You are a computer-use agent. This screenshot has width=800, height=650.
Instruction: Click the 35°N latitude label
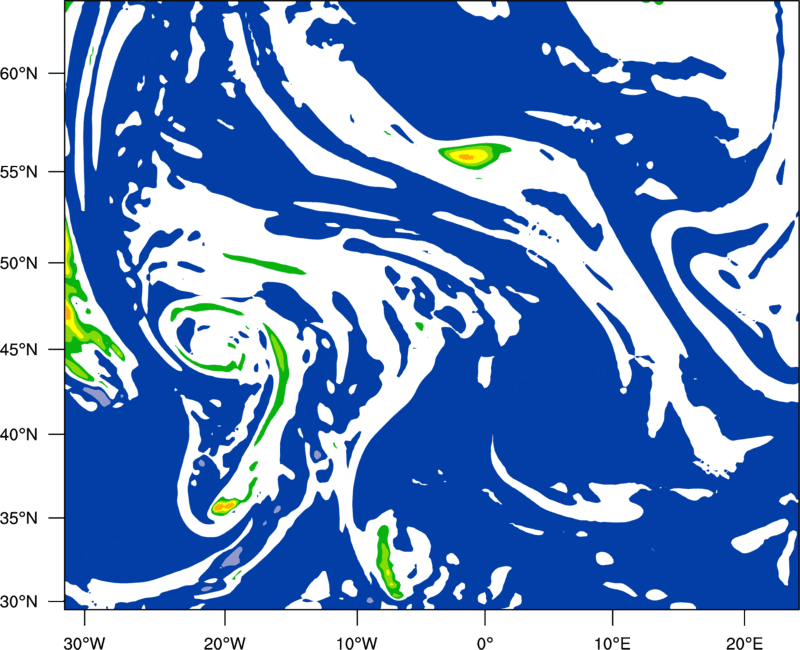click(x=19, y=518)
